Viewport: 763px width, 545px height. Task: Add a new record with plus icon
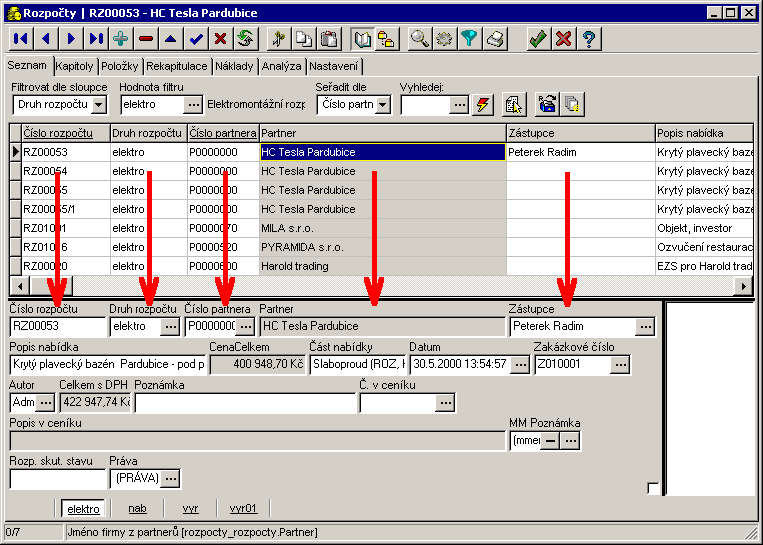point(121,39)
